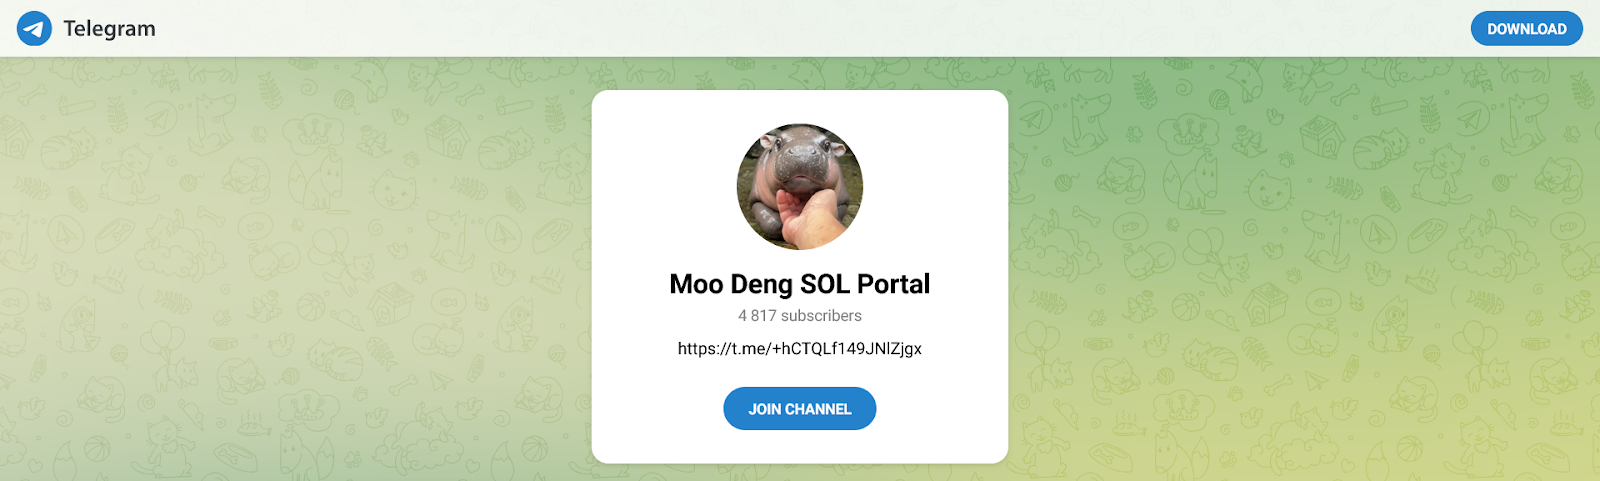Join the channel via JOIN CHANNEL button

pyautogui.click(x=800, y=408)
